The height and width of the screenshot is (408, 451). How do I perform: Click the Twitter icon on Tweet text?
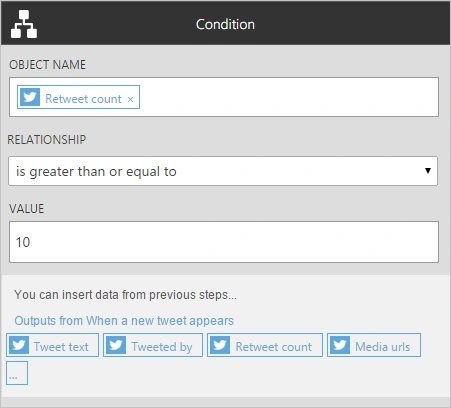coord(19,345)
